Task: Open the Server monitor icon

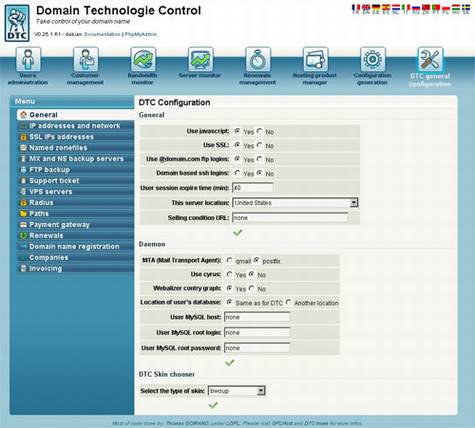Action: pyautogui.click(x=200, y=59)
